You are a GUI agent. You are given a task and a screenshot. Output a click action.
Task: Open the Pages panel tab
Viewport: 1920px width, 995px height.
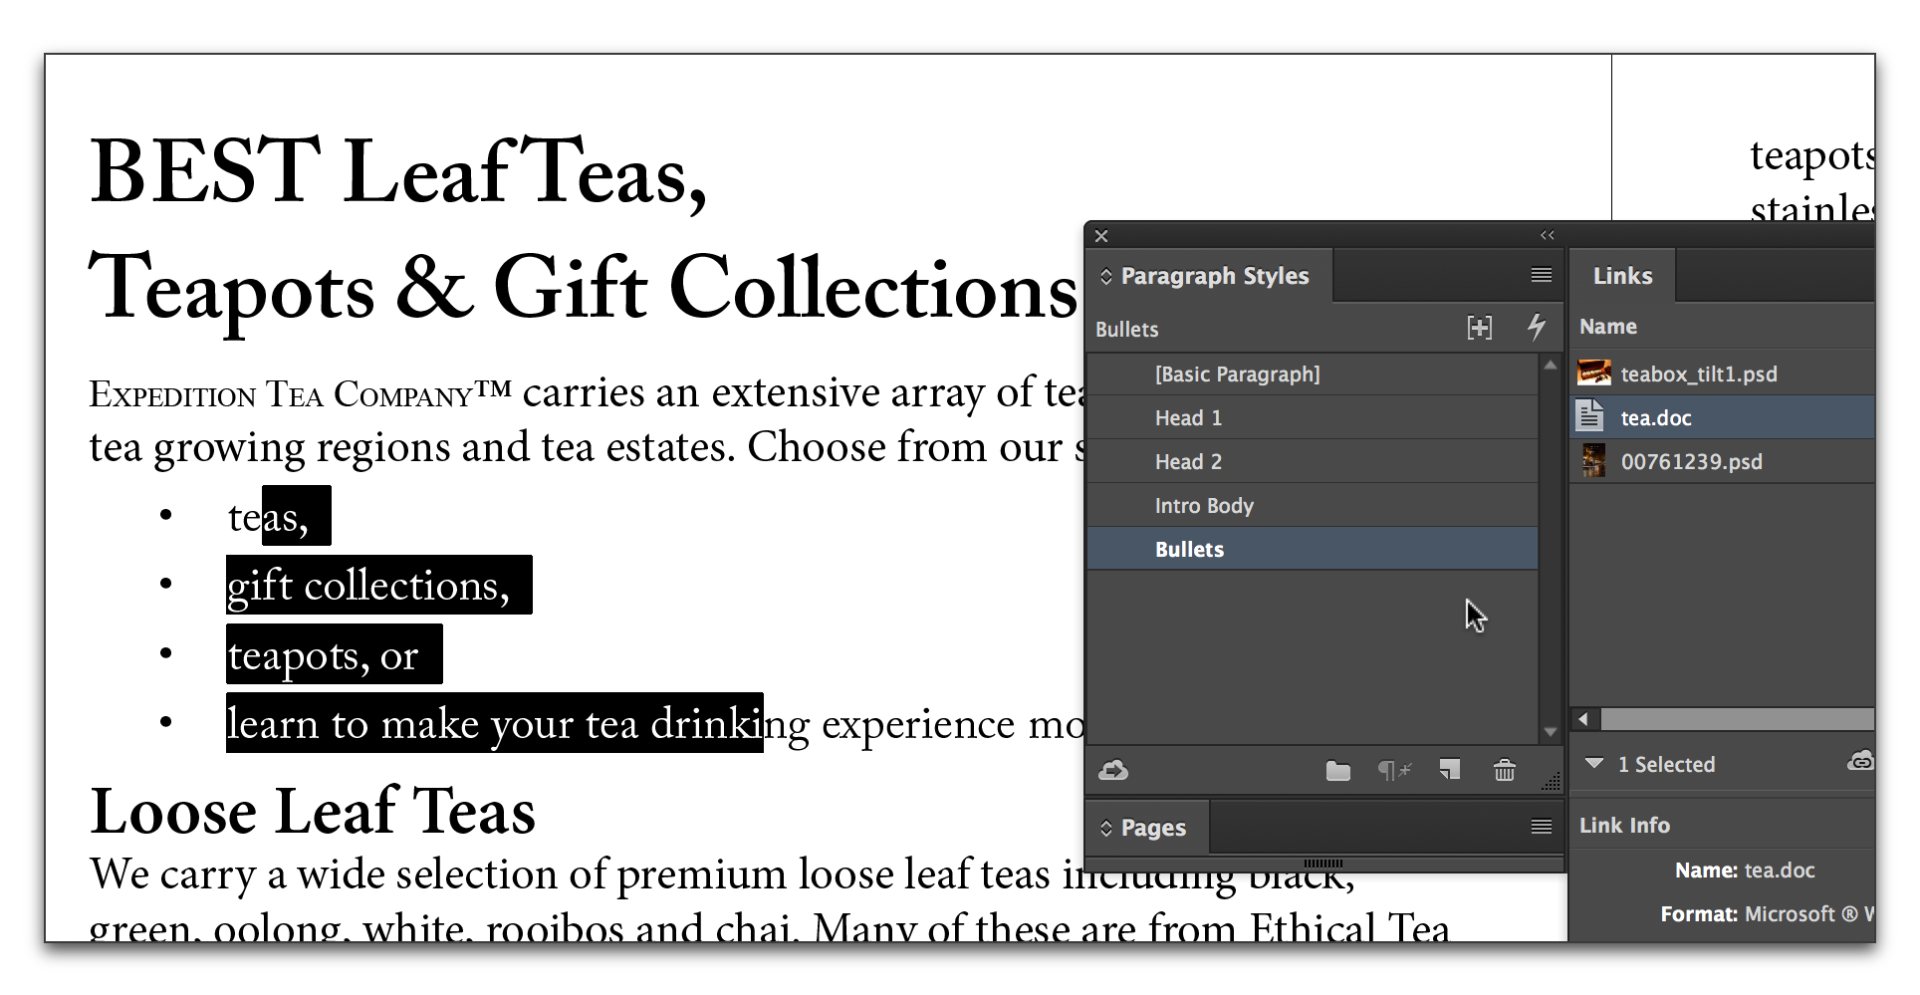pos(1152,827)
